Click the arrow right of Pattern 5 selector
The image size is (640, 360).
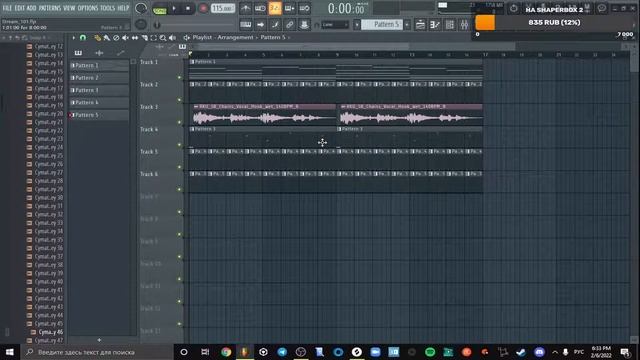pos(407,24)
